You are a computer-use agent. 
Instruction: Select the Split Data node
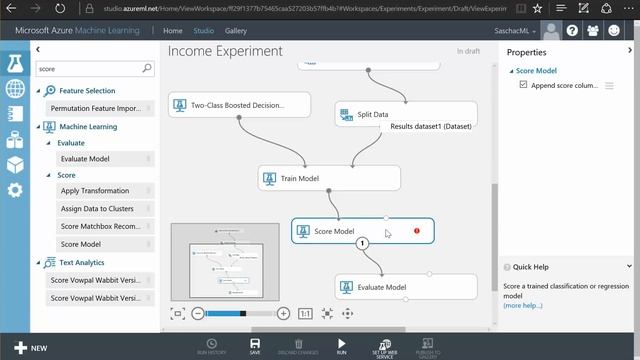click(x=406, y=114)
